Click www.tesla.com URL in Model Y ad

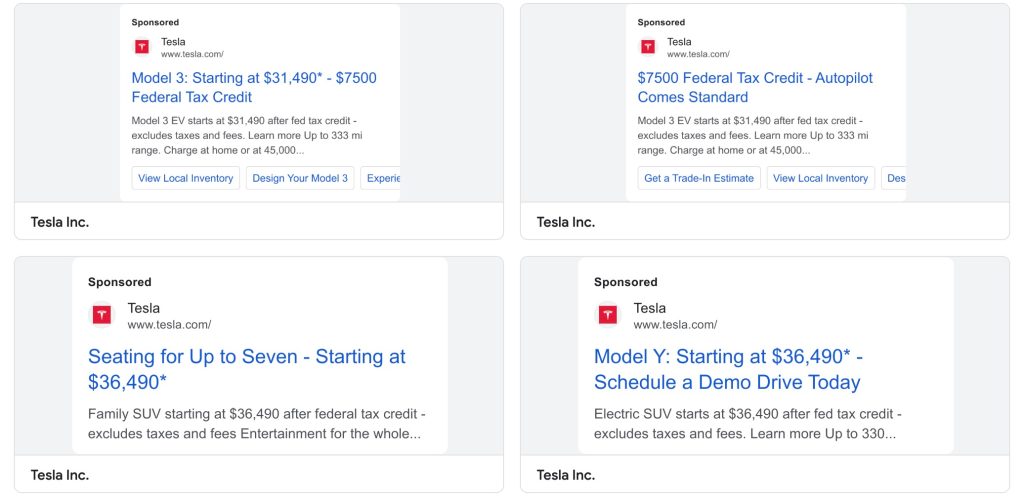point(675,325)
